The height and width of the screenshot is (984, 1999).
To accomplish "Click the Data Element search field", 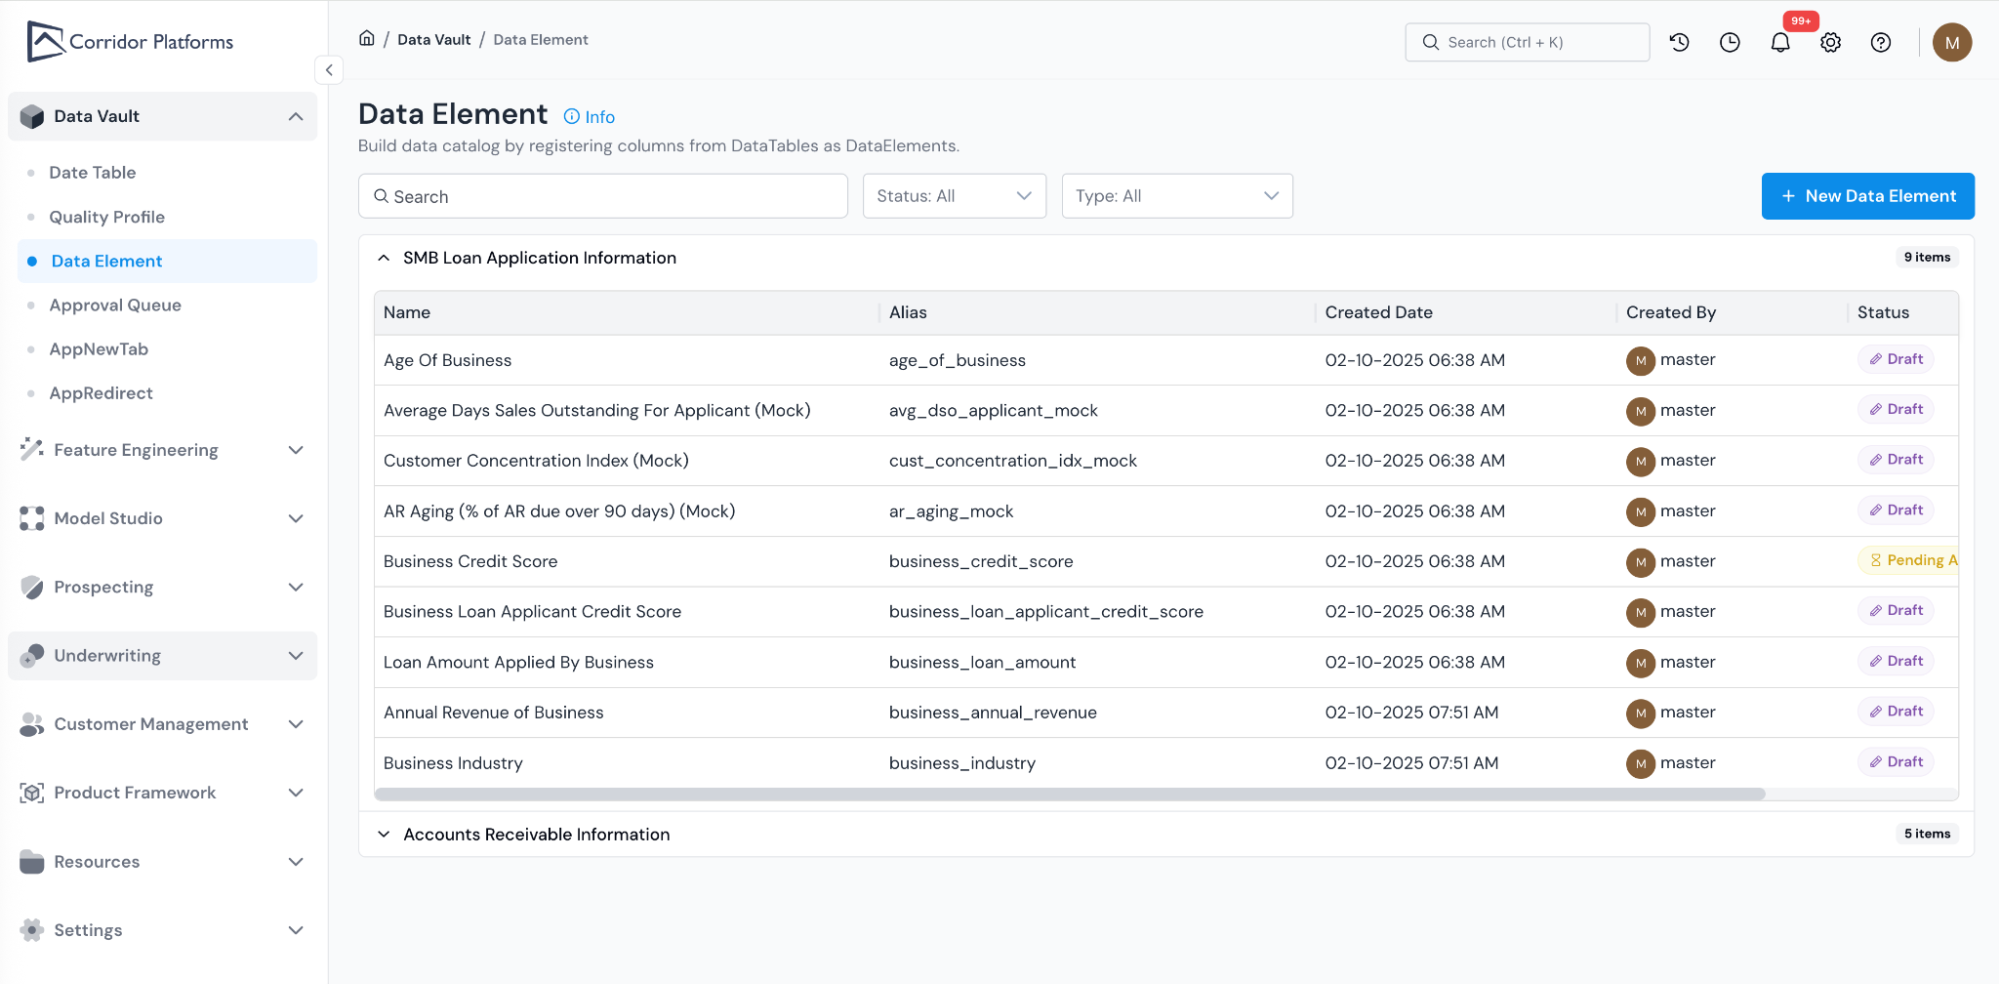I will pyautogui.click(x=603, y=196).
